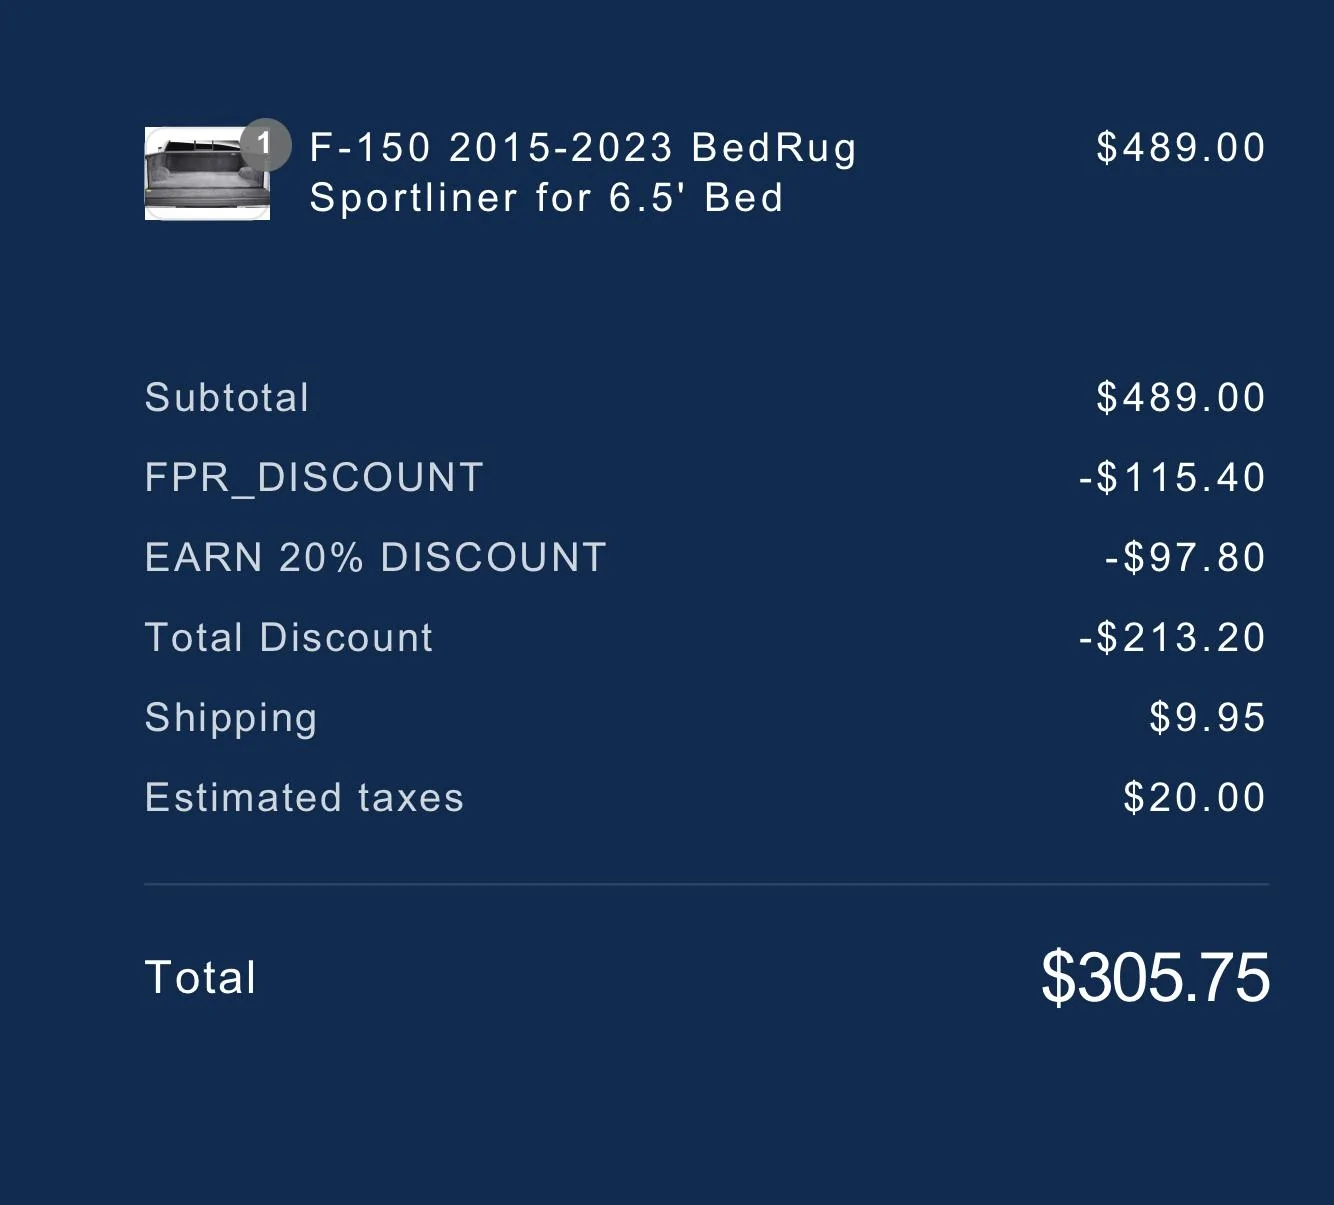Image resolution: width=1334 pixels, height=1205 pixels.
Task: Click the Sportliner for 6.5' Bed text
Action: click(x=546, y=198)
